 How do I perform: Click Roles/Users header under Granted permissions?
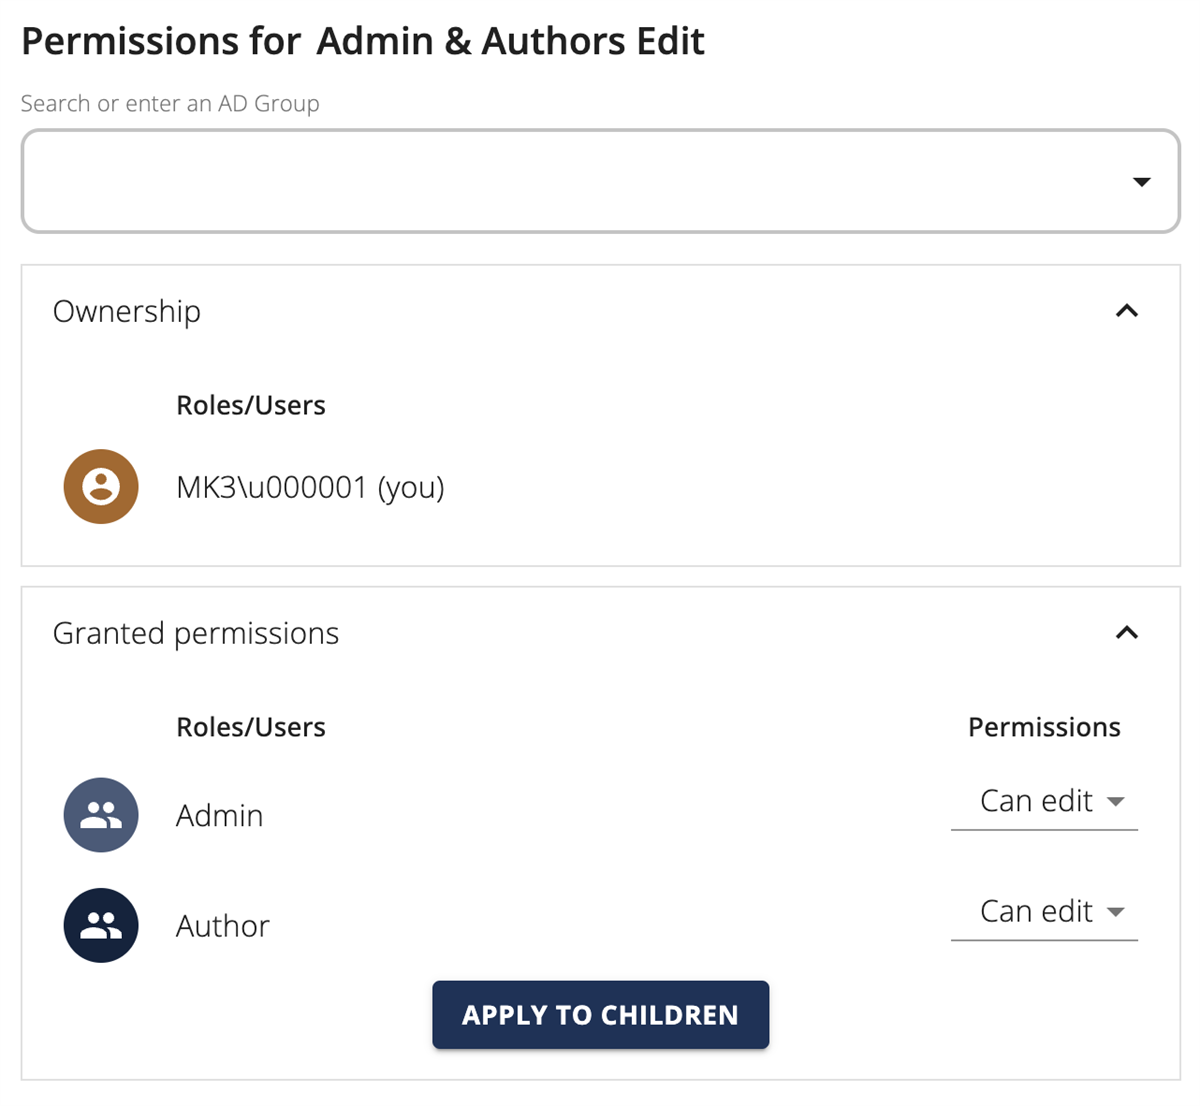[251, 727]
